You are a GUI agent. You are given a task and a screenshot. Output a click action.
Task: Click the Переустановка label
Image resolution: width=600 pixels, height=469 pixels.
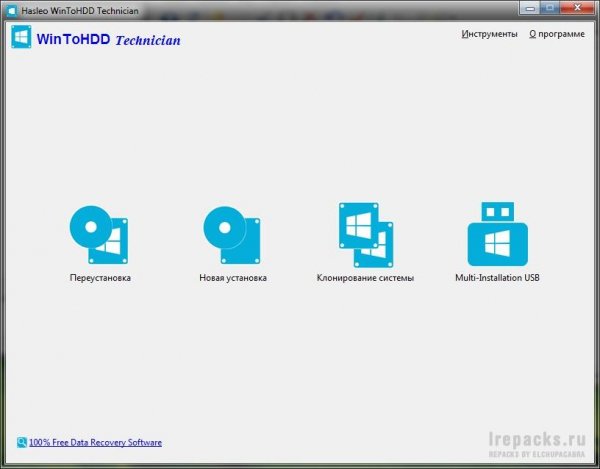tap(100, 278)
